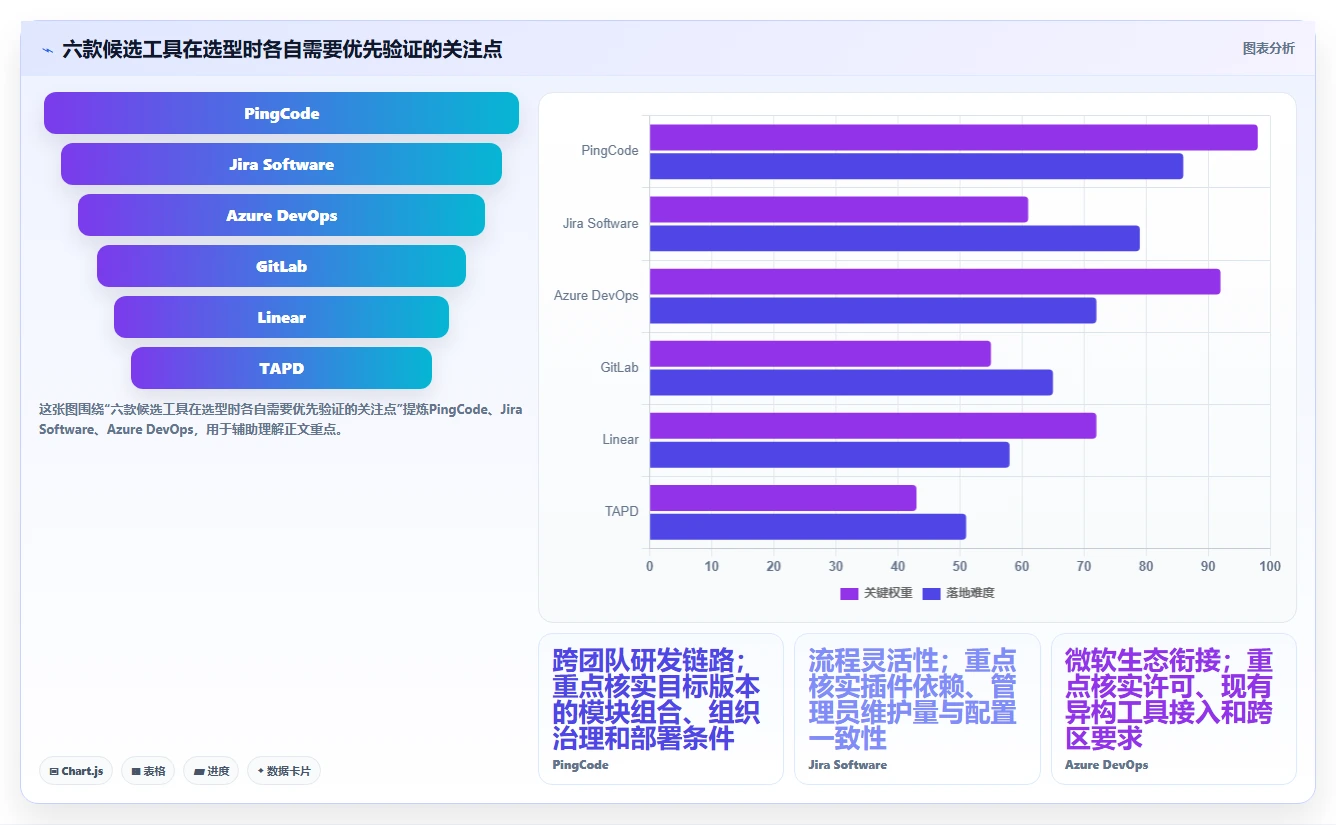Click the description paragraph below the funnel
Screen dimensions: 1336x825
(x=281, y=420)
